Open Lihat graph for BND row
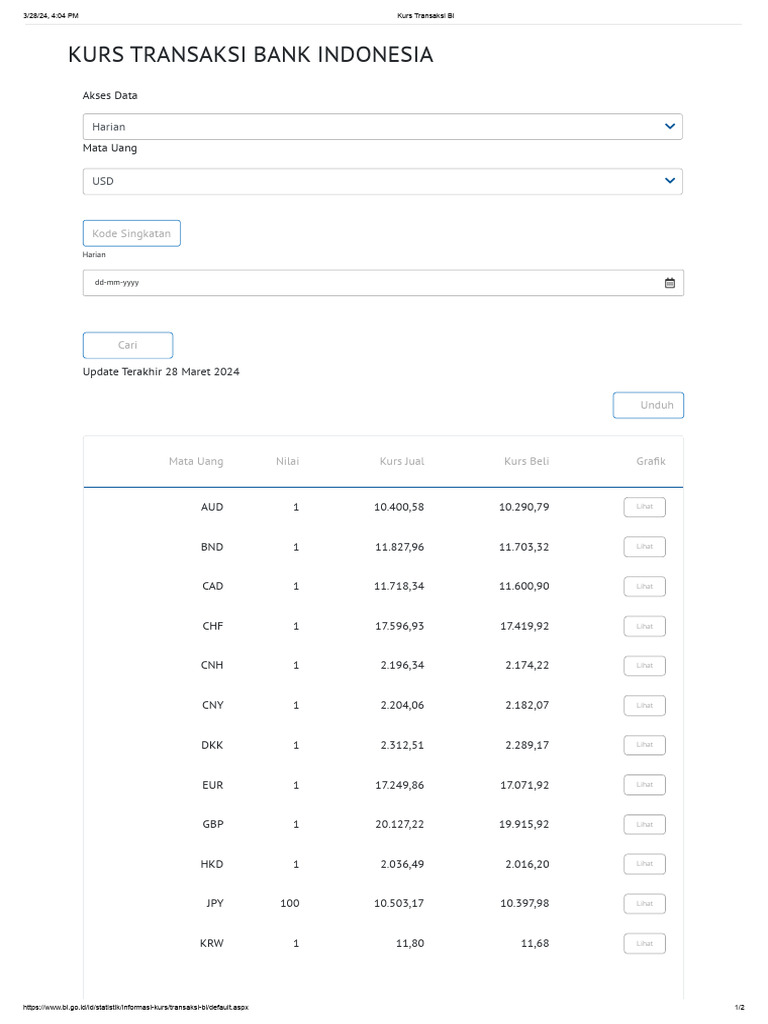 (x=644, y=547)
